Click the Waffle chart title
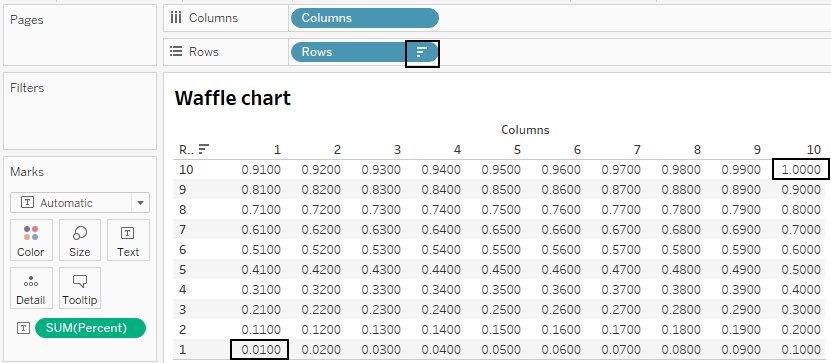This screenshot has height=363, width=831. (233, 98)
